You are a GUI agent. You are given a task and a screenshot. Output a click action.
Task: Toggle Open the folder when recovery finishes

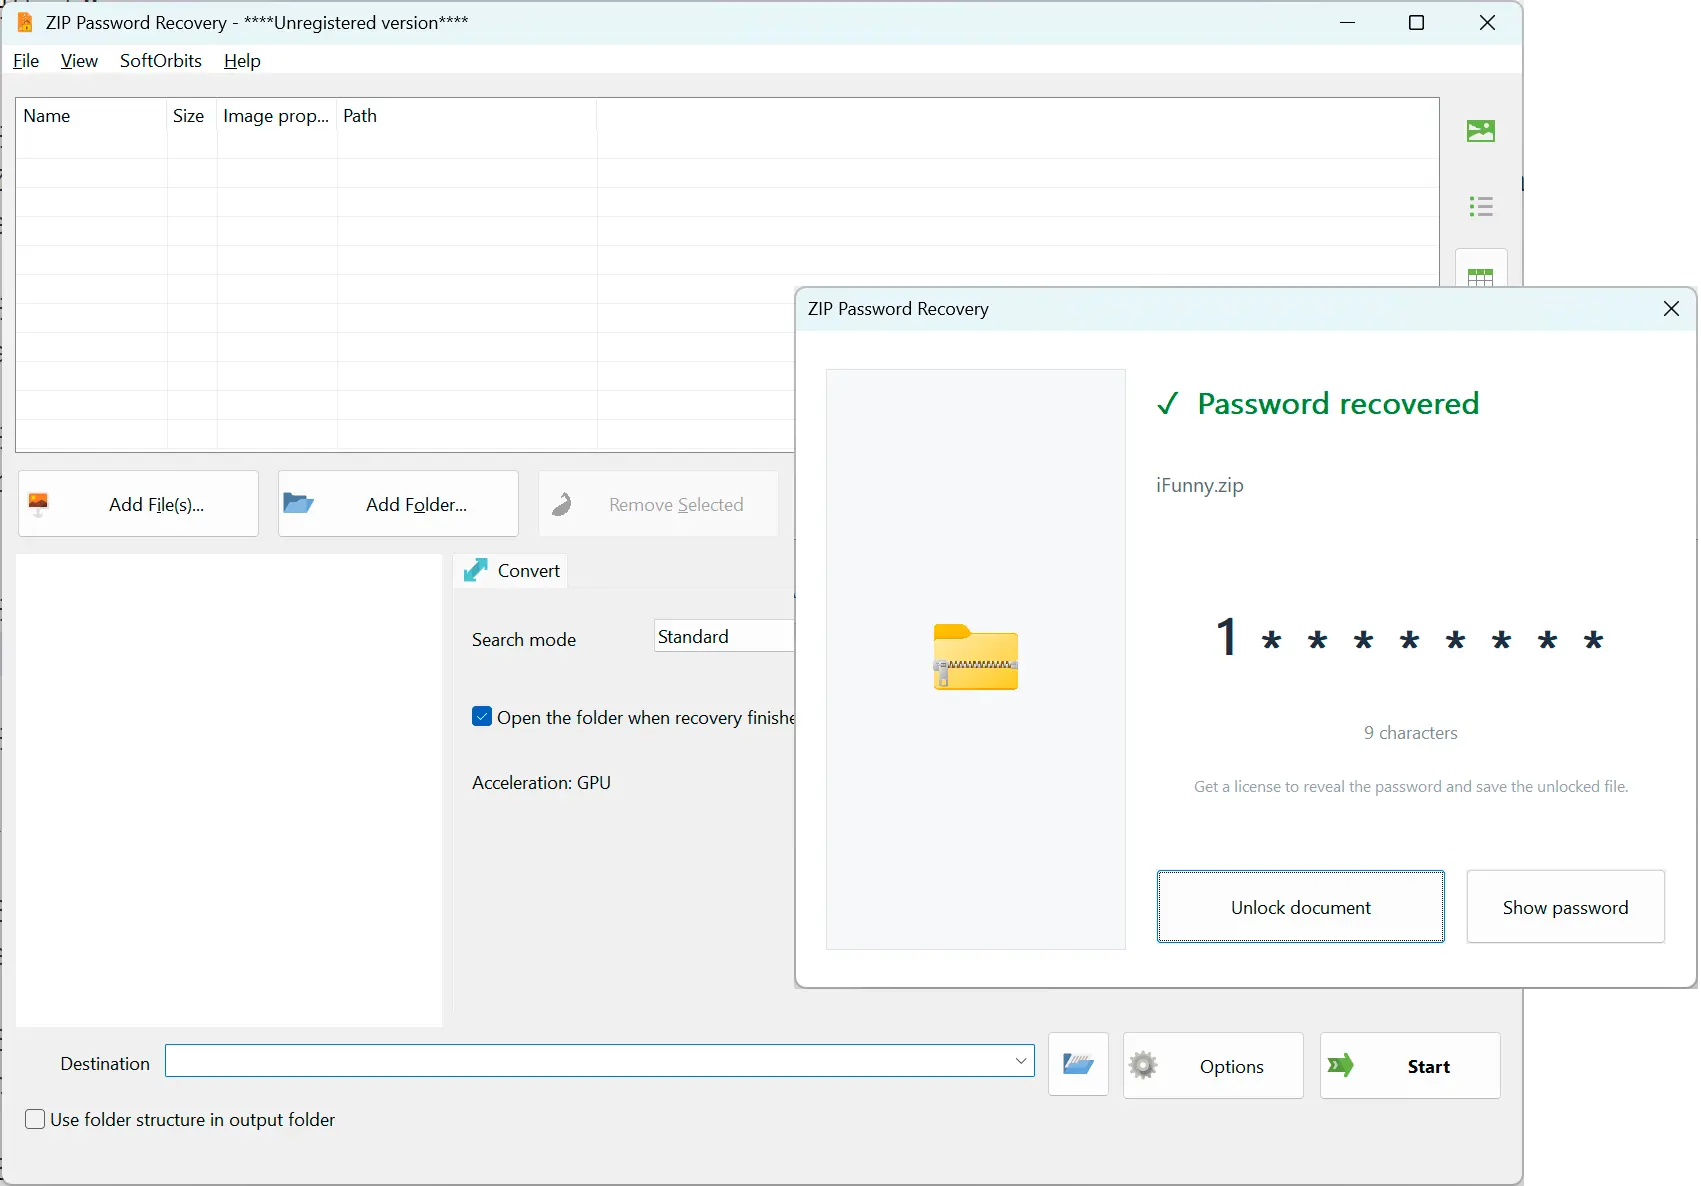point(482,717)
